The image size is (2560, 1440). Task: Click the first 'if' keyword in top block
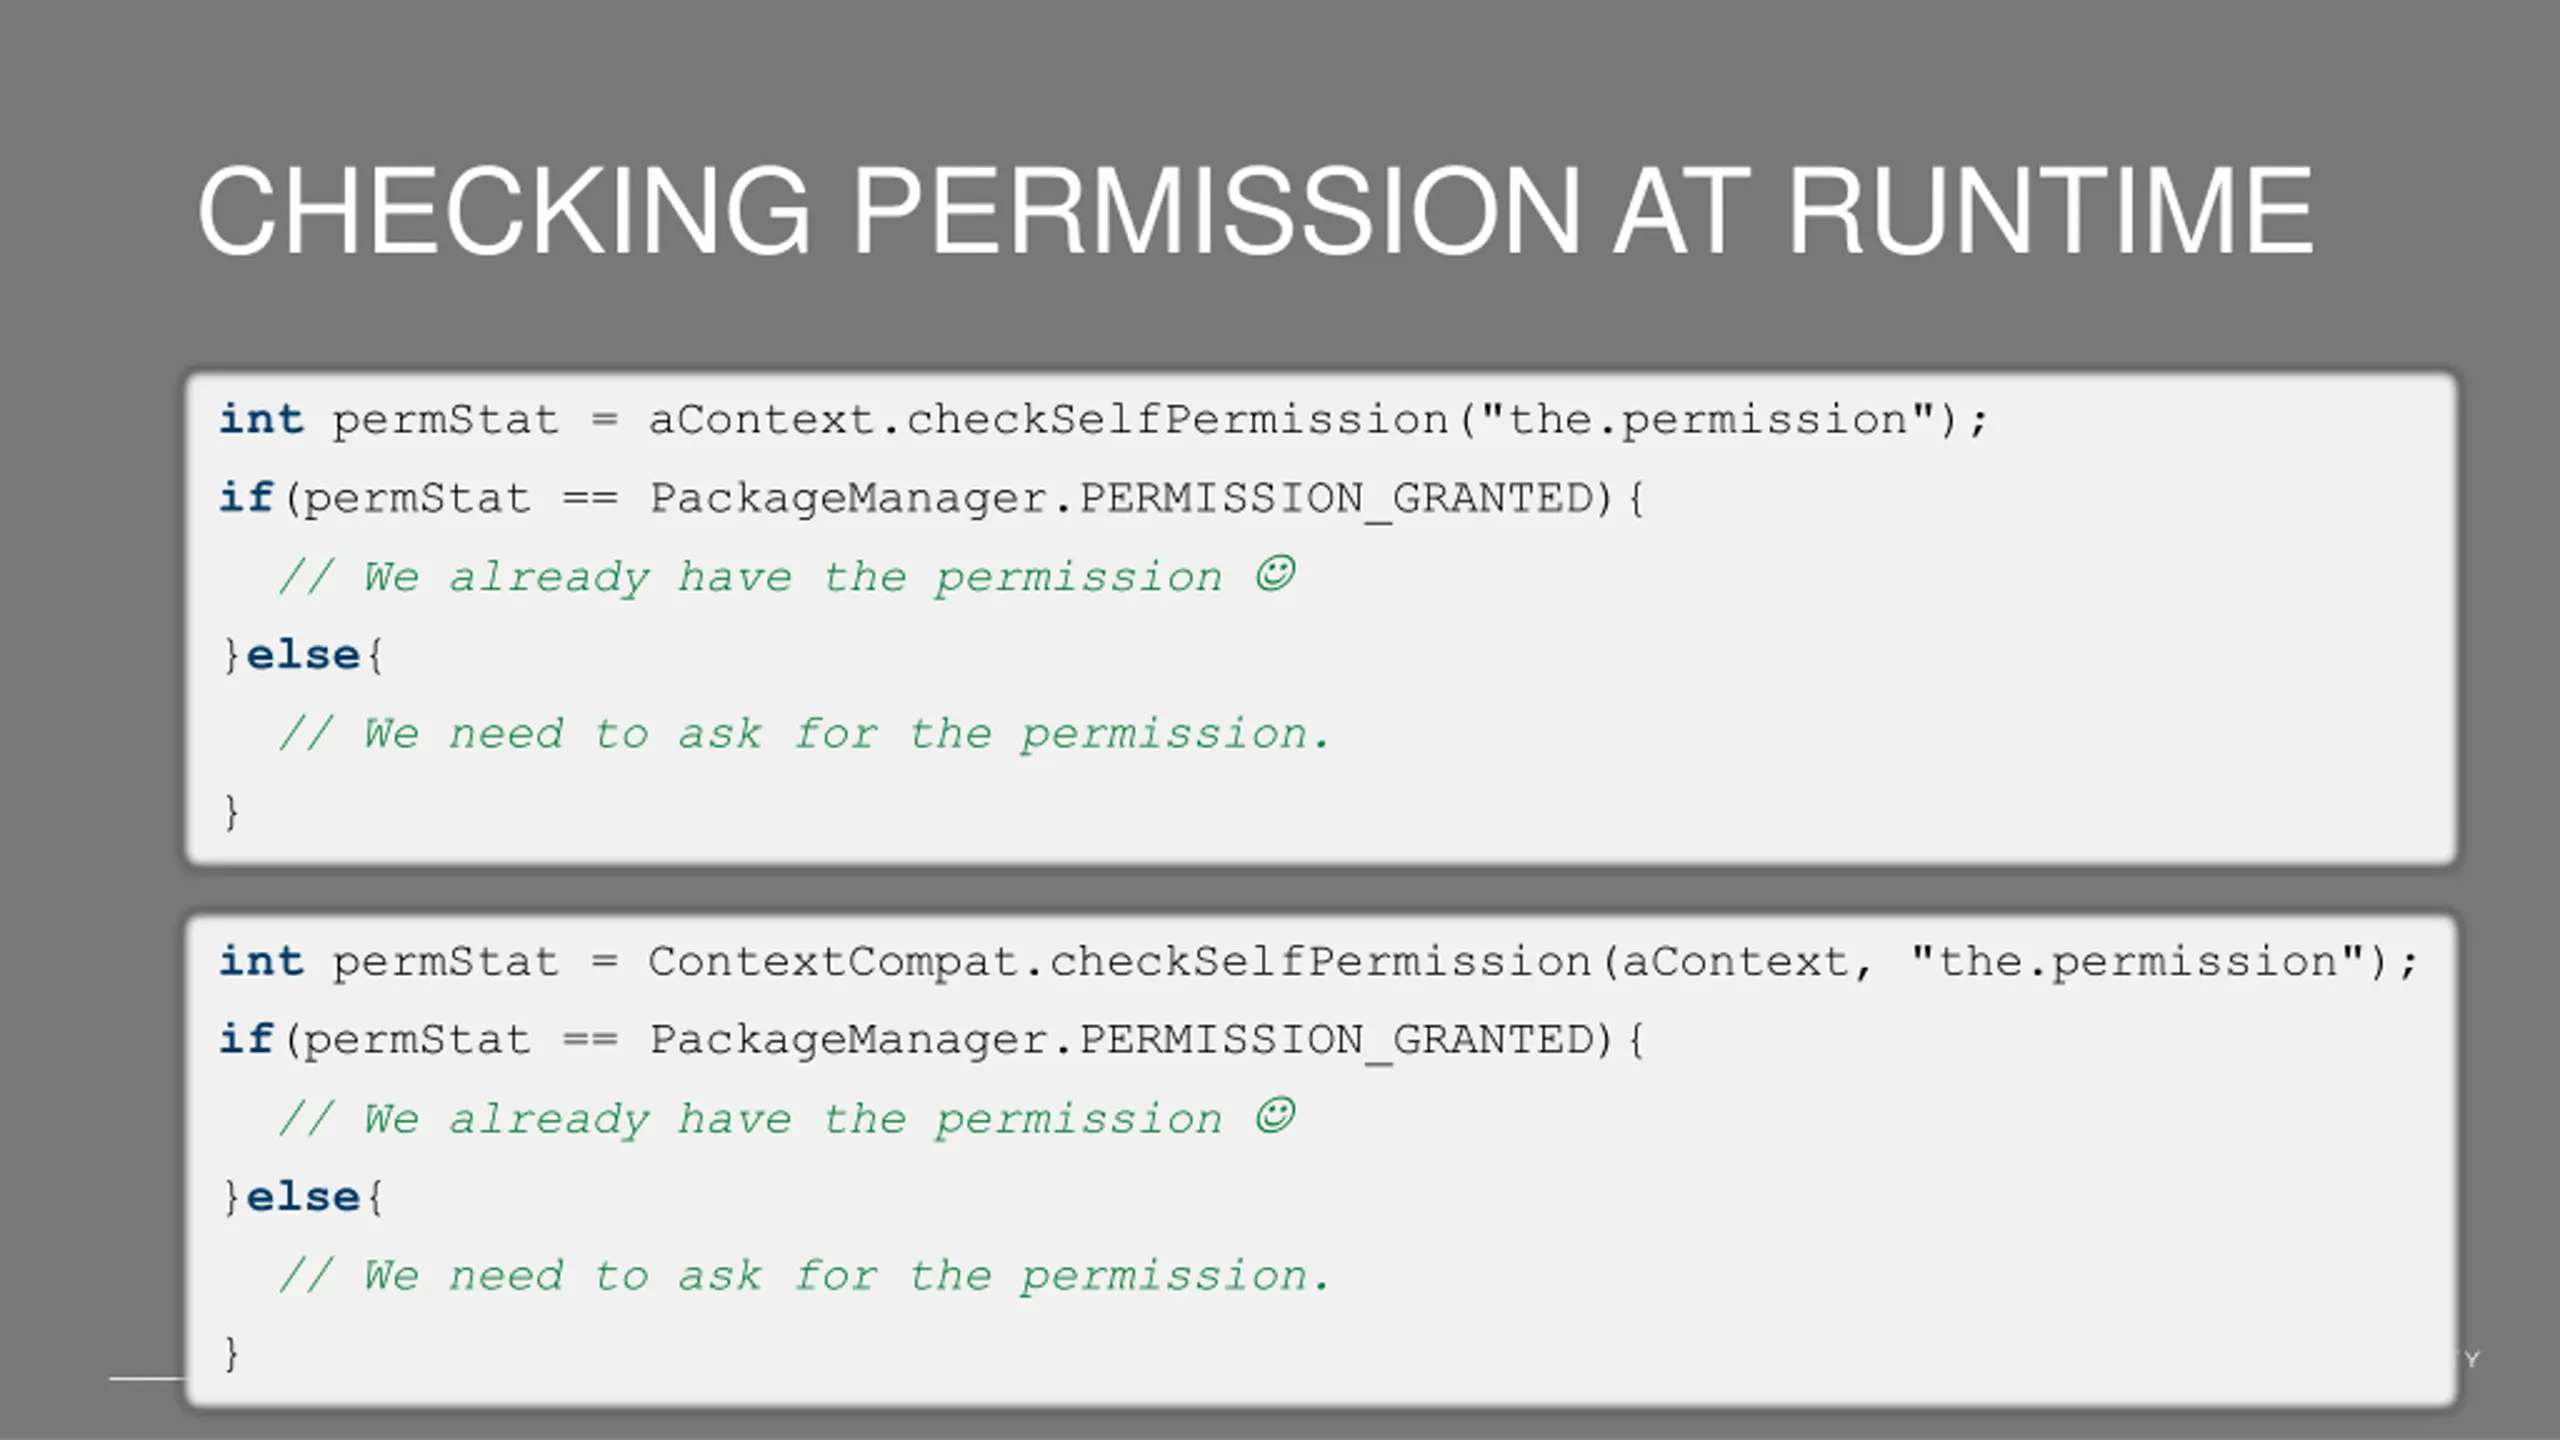pos(246,497)
